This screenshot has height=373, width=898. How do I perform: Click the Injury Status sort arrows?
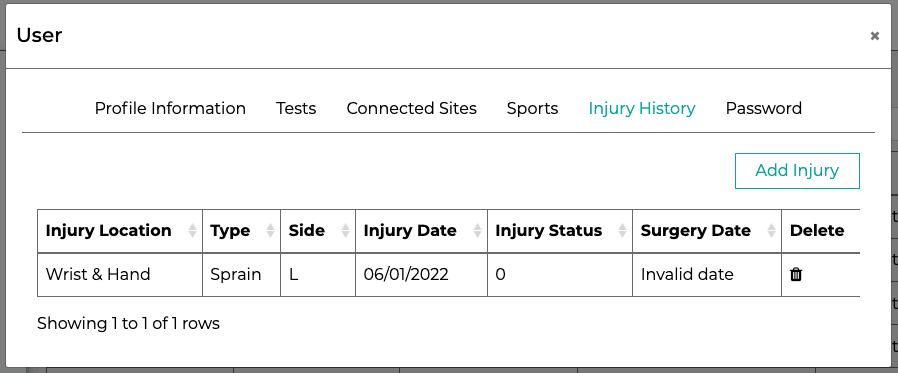[x=623, y=231]
